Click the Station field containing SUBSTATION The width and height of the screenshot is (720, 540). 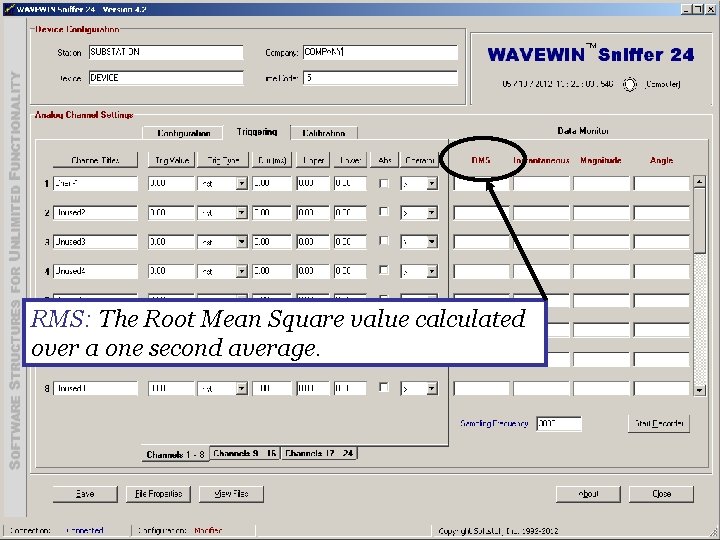(x=166, y=52)
